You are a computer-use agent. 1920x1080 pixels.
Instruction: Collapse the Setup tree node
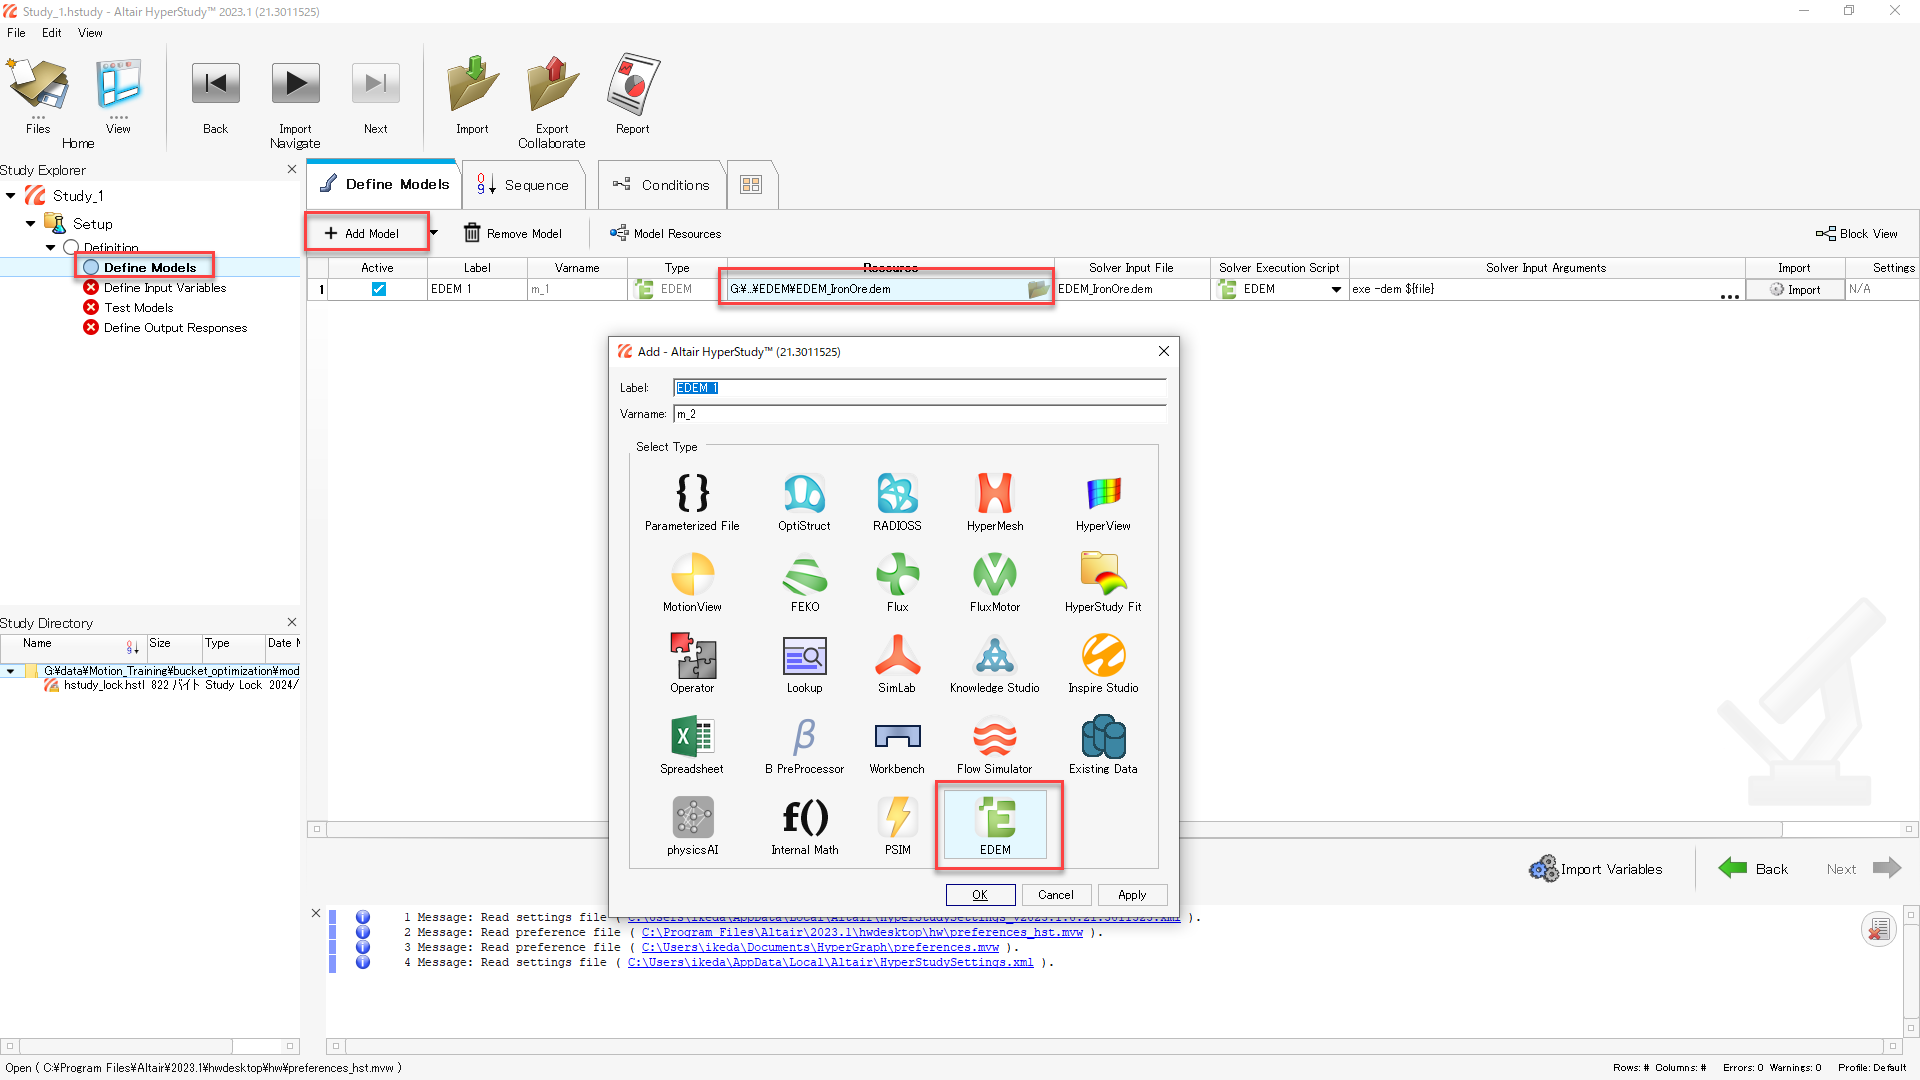coord(30,224)
